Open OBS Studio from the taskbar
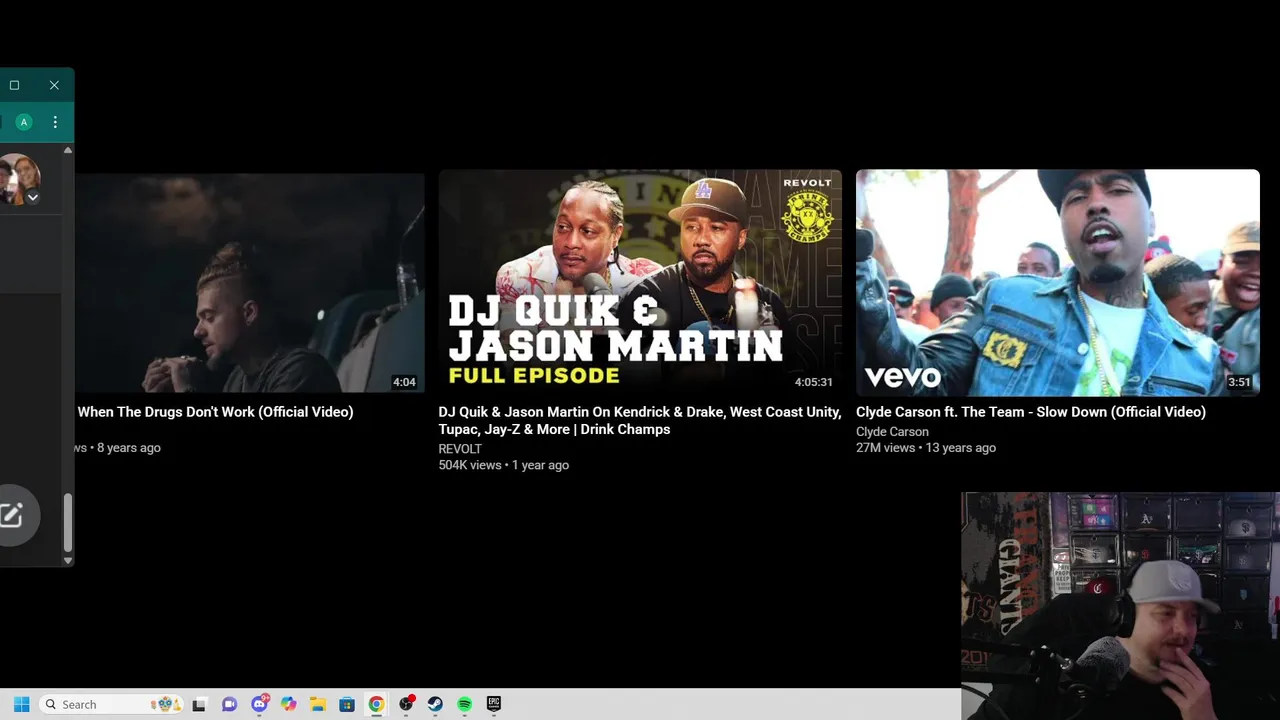 406,704
